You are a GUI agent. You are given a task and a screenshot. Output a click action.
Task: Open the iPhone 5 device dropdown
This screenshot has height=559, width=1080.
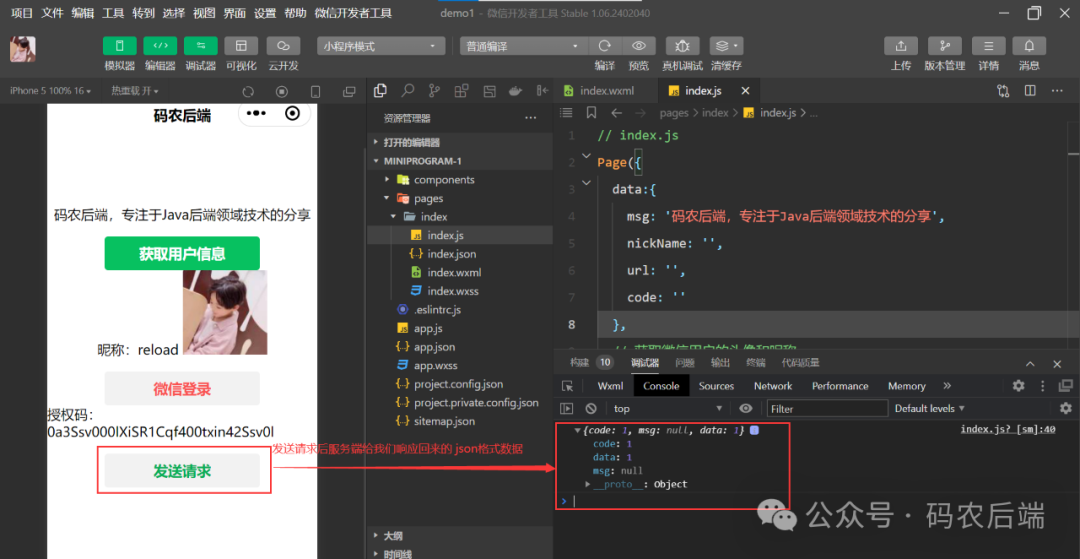[50, 91]
